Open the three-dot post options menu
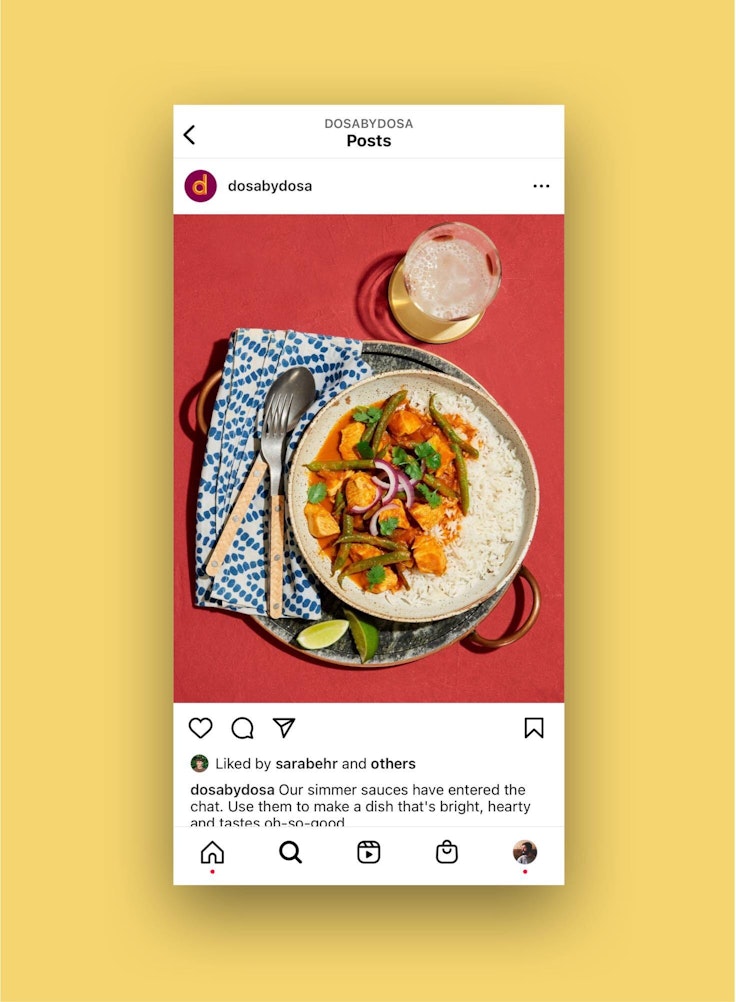Viewport: 736px width, 1002px height. (541, 186)
